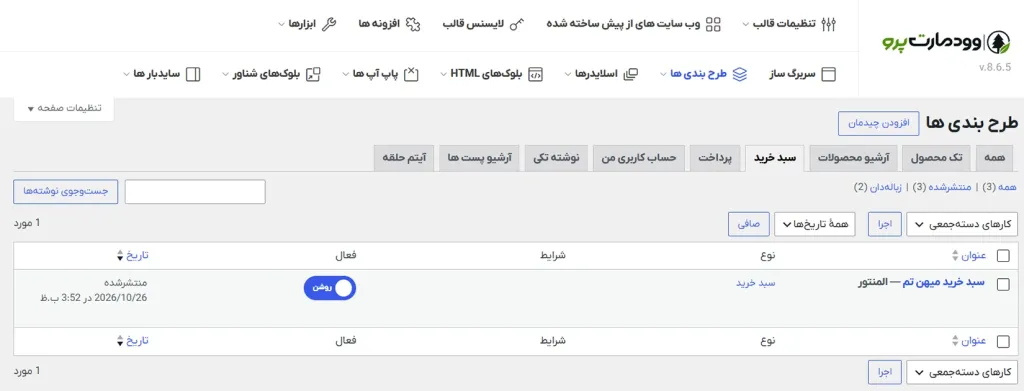Check the سبد خرید میهن تم row checkbox
Viewport: 1024px width, 391px height.
(x=1002, y=284)
